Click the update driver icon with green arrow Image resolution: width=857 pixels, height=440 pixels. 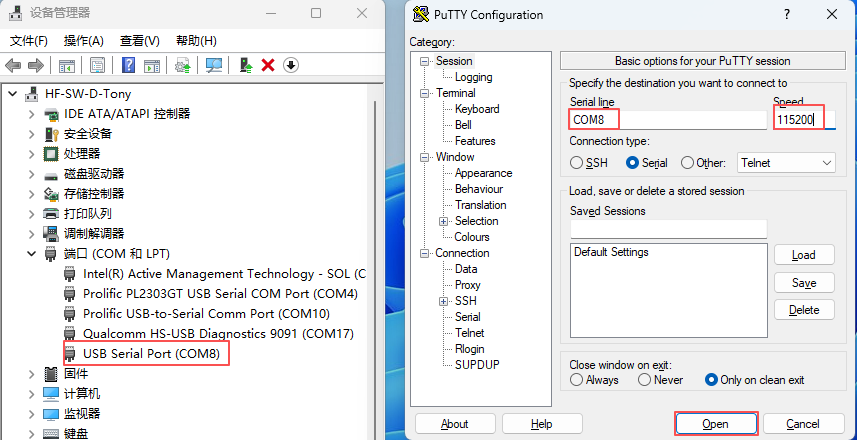(245, 65)
